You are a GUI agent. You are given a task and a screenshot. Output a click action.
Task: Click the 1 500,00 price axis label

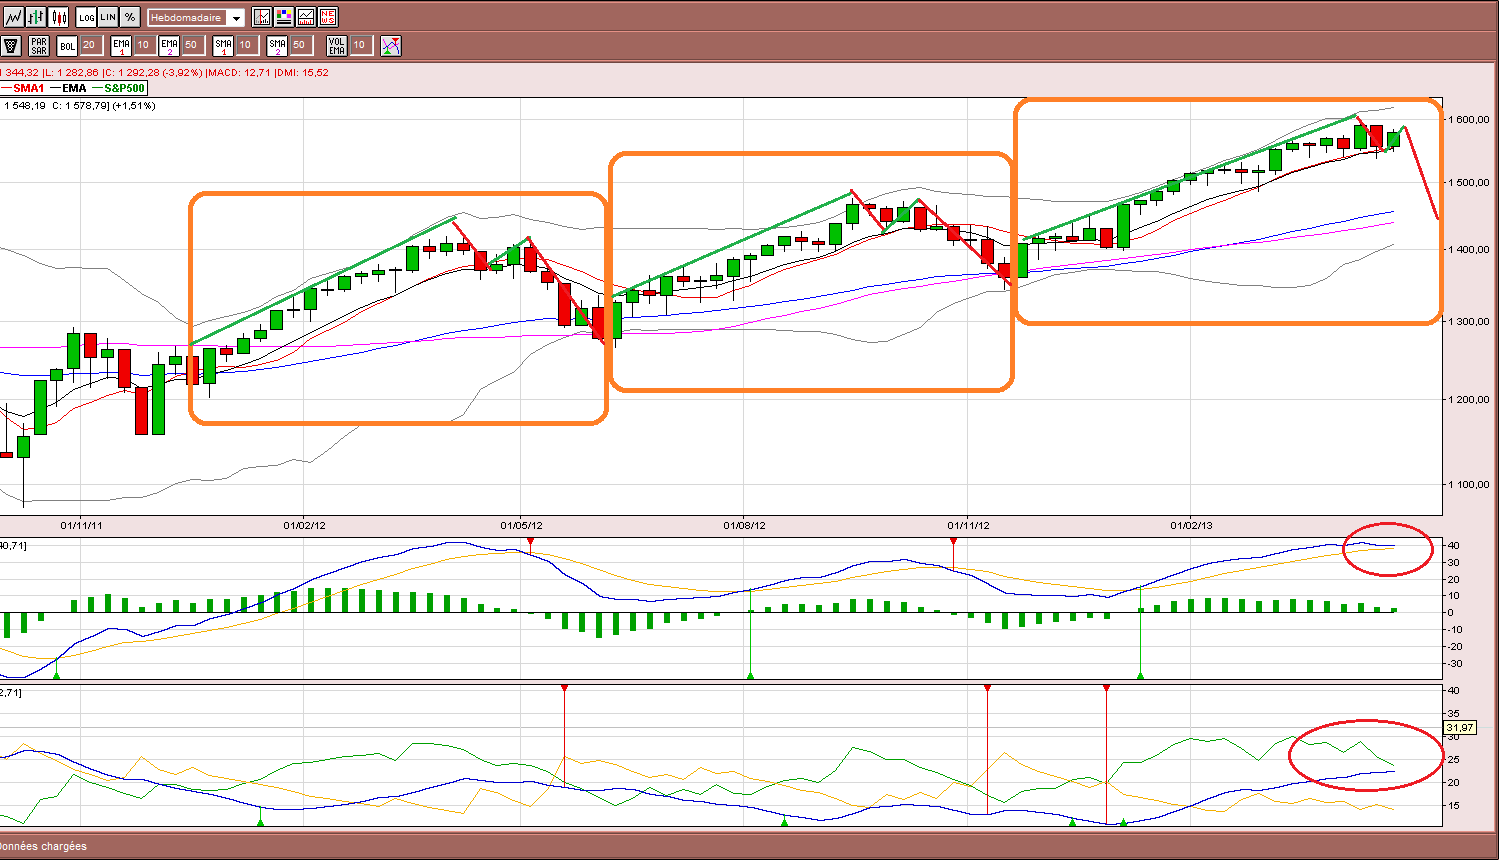tap(1469, 183)
